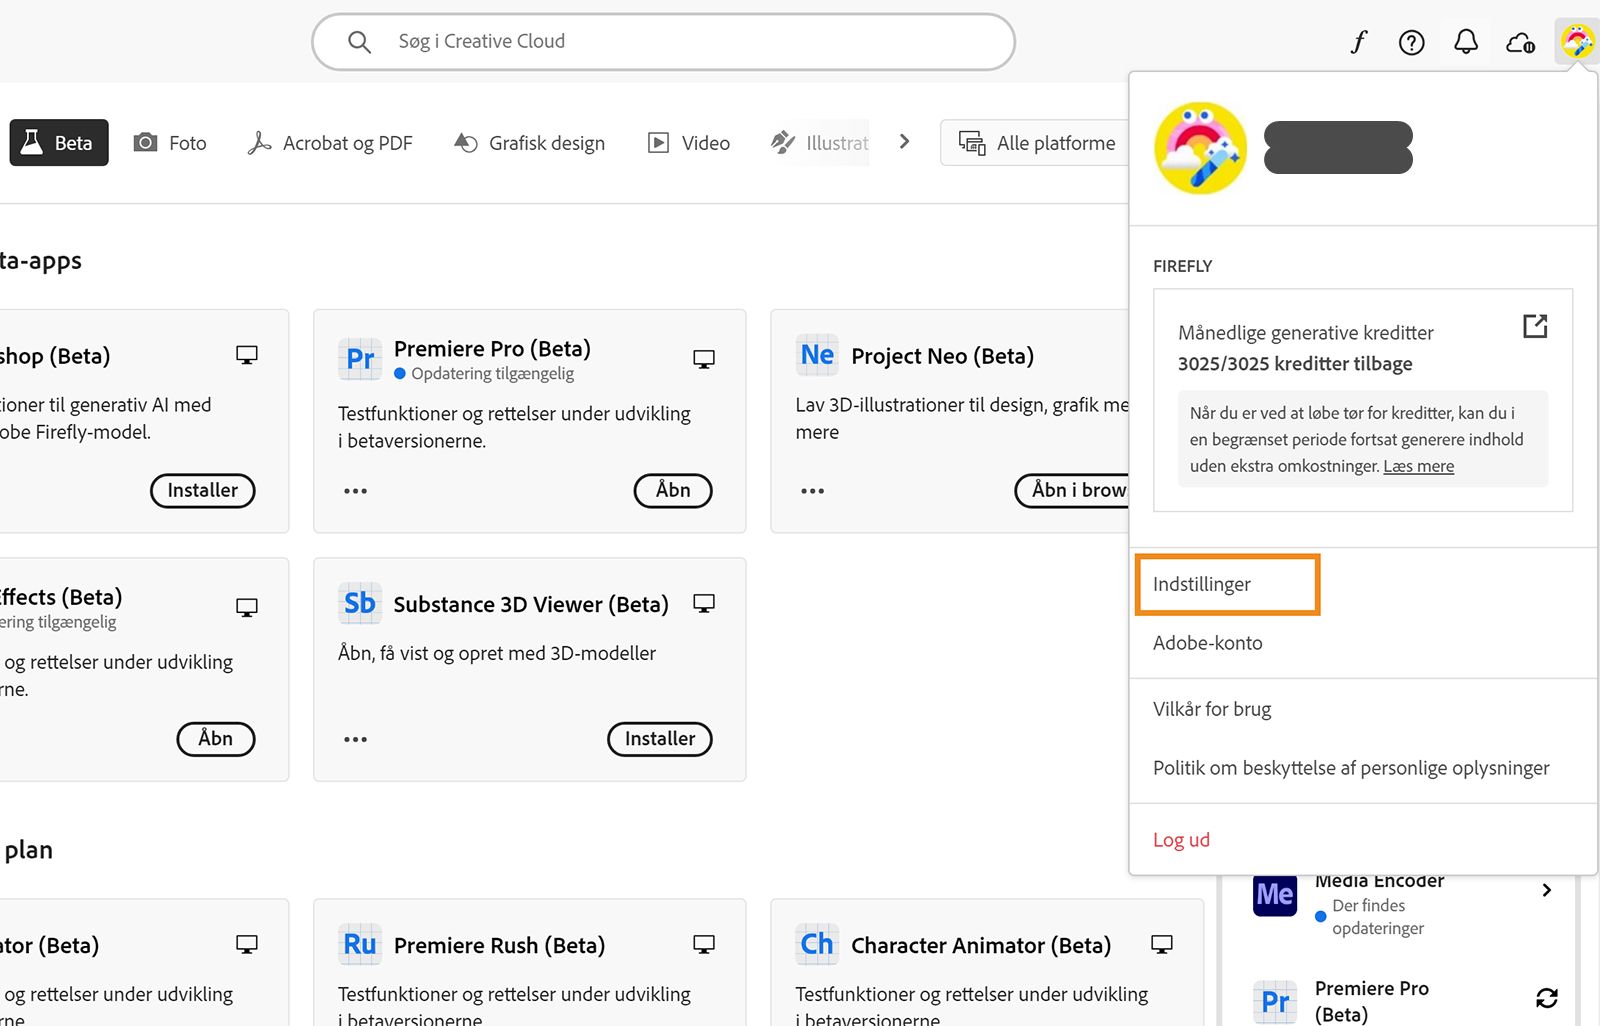Click the Opdatering tilgængelig status text
Screen dimensions: 1600x1026
tap(493, 374)
